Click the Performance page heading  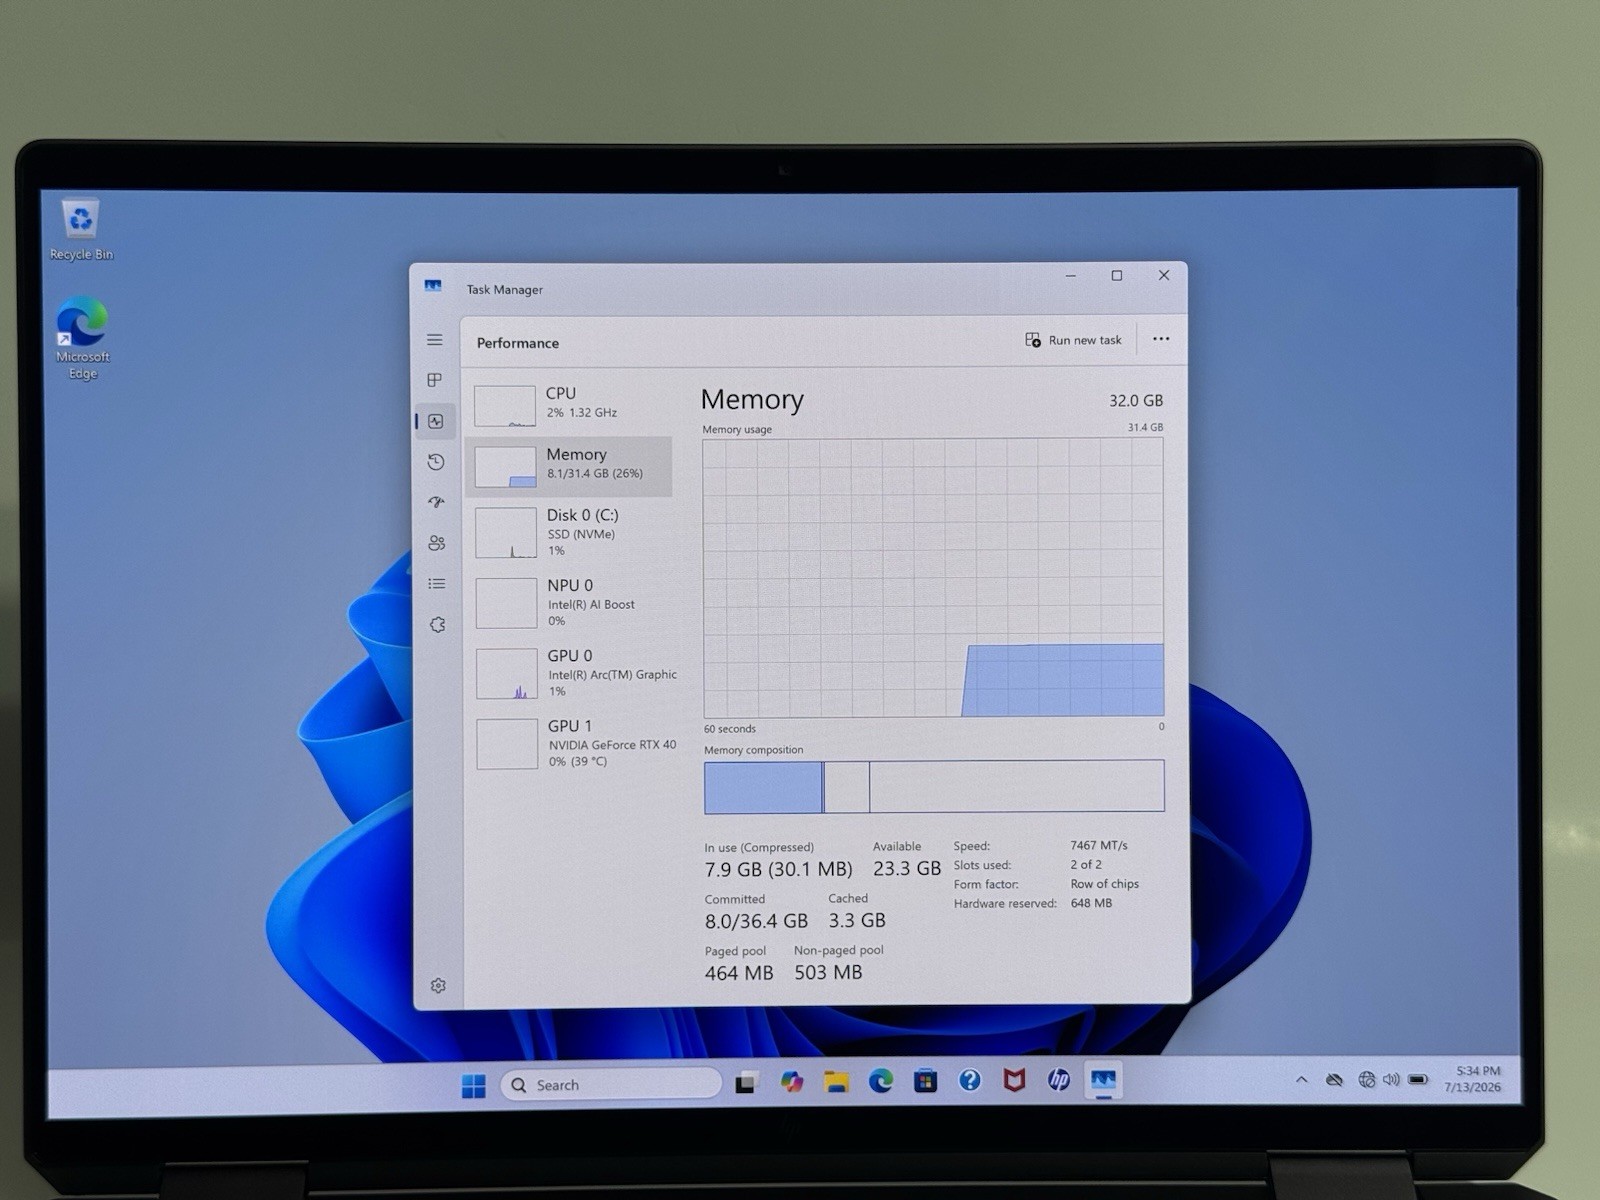(518, 343)
